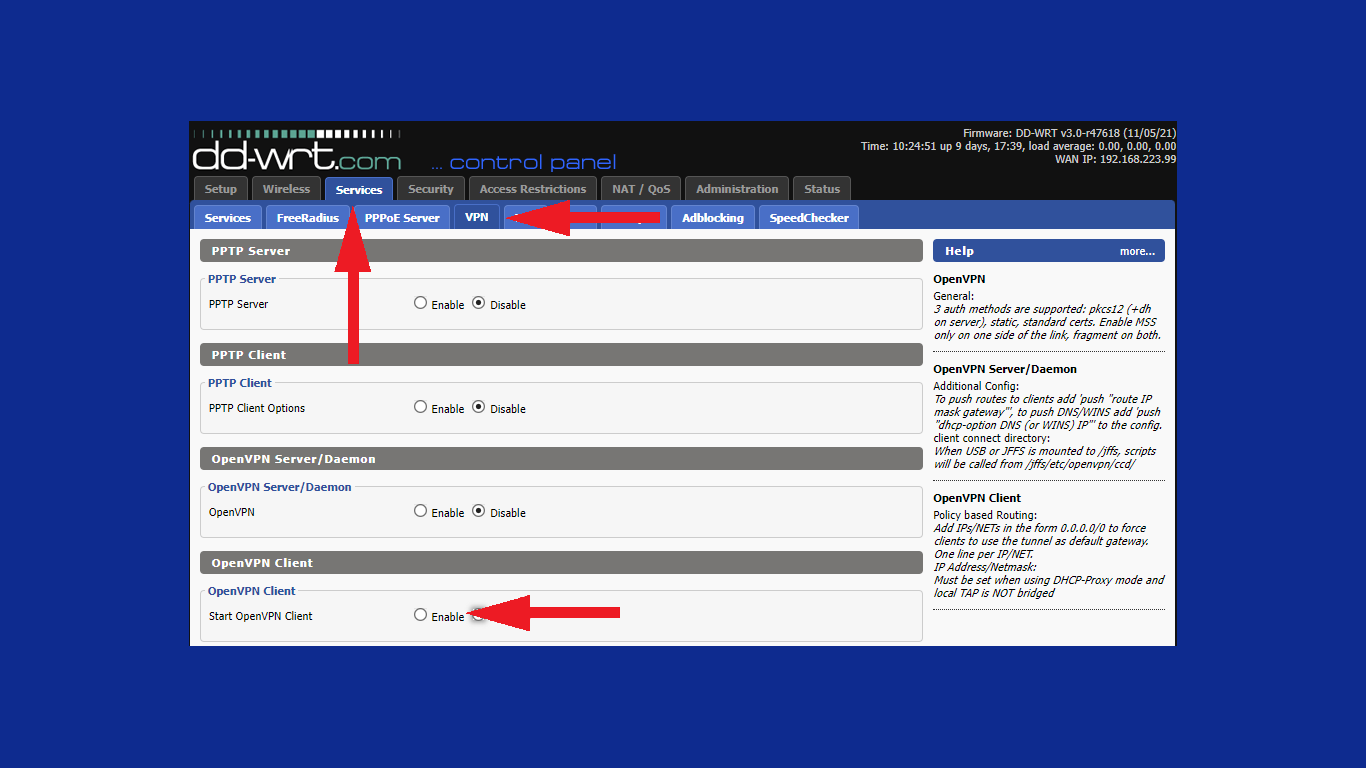Open the NAT / QoS main tab
This screenshot has width=1366, height=768.
pos(641,189)
